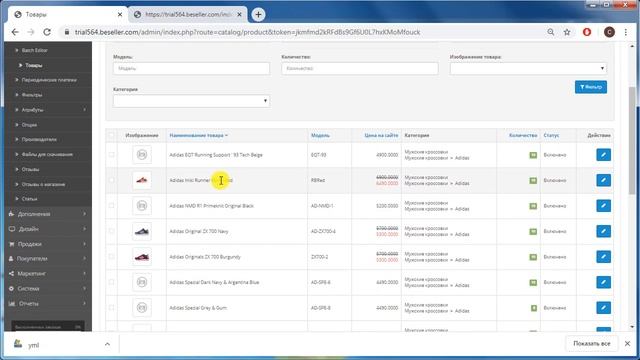Expand the Система sidebar menu
The width and height of the screenshot is (640, 360).
(x=48, y=289)
